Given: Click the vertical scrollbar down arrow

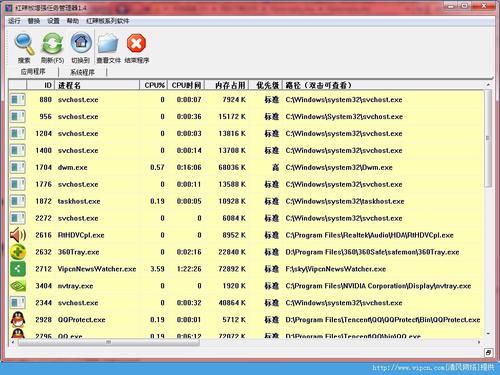Looking at the screenshot, I should [488, 334].
